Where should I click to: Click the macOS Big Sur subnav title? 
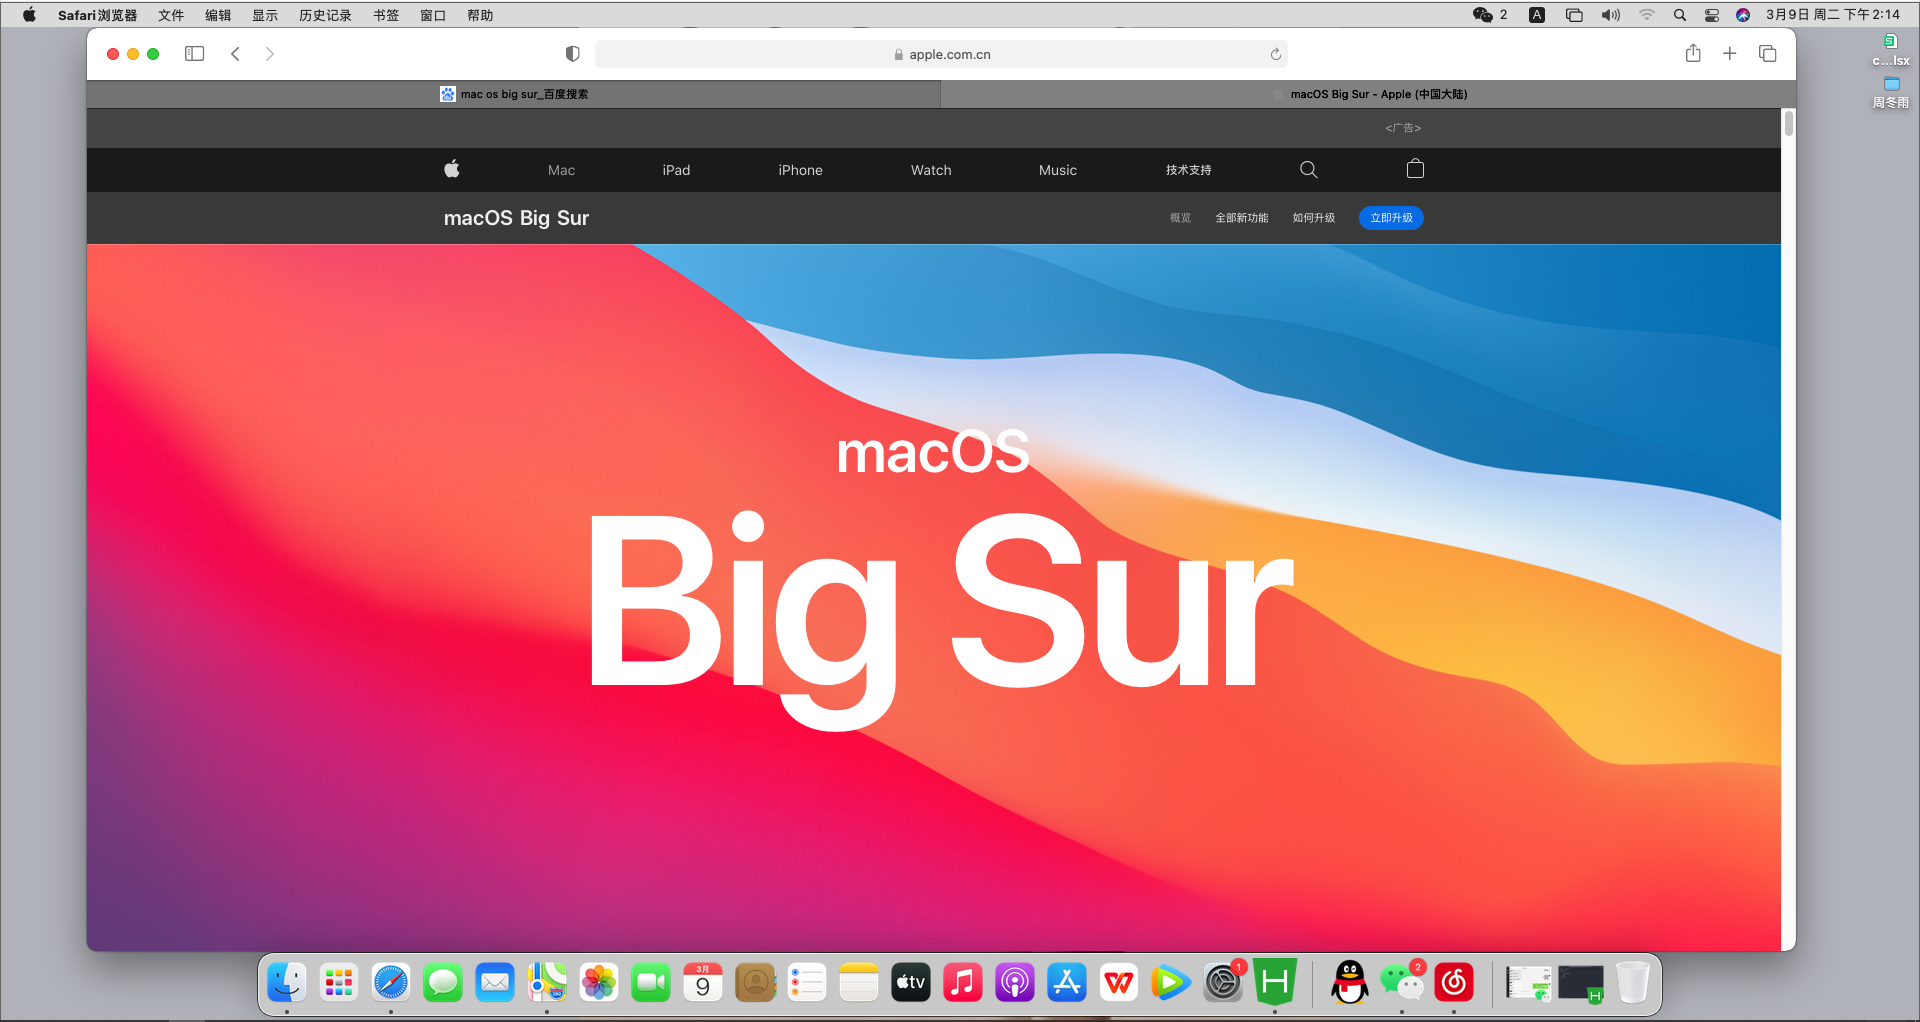tap(516, 218)
